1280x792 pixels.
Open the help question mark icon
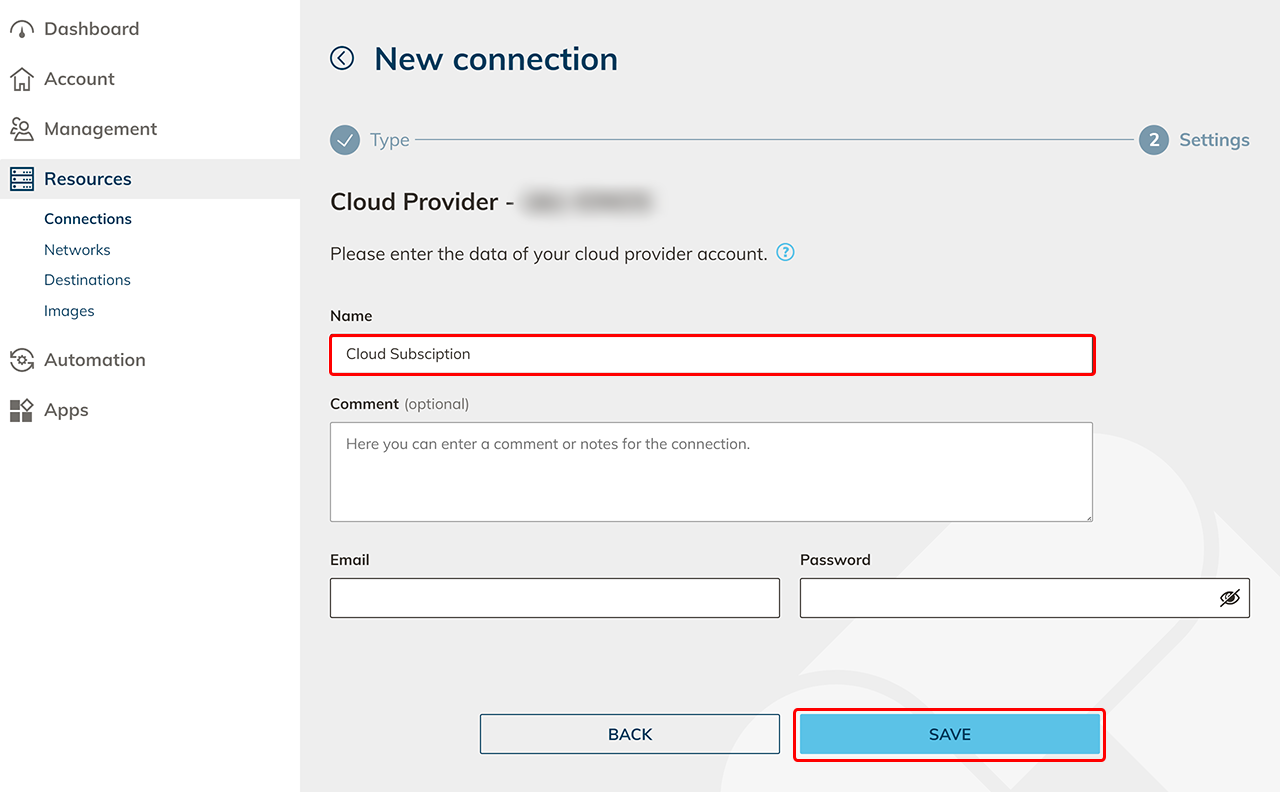pos(786,253)
